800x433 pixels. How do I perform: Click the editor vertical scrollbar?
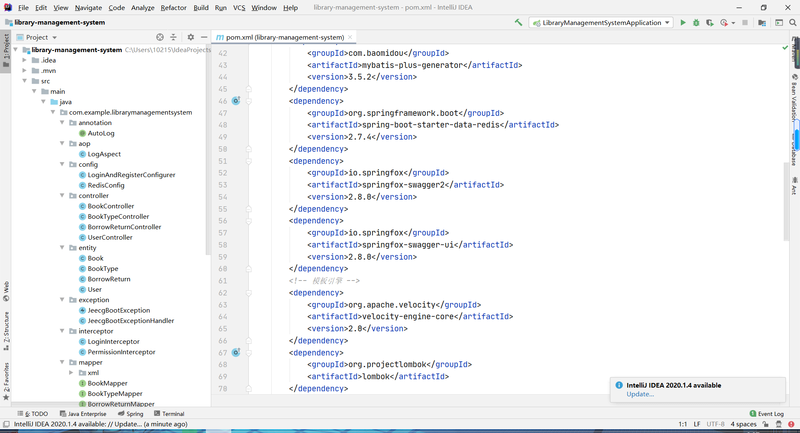point(786,201)
